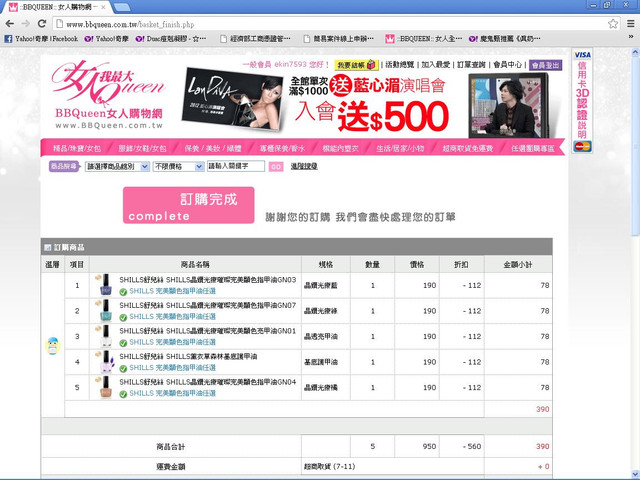Go to 會員中心 member center
The image size is (640, 480).
pyautogui.click(x=507, y=64)
